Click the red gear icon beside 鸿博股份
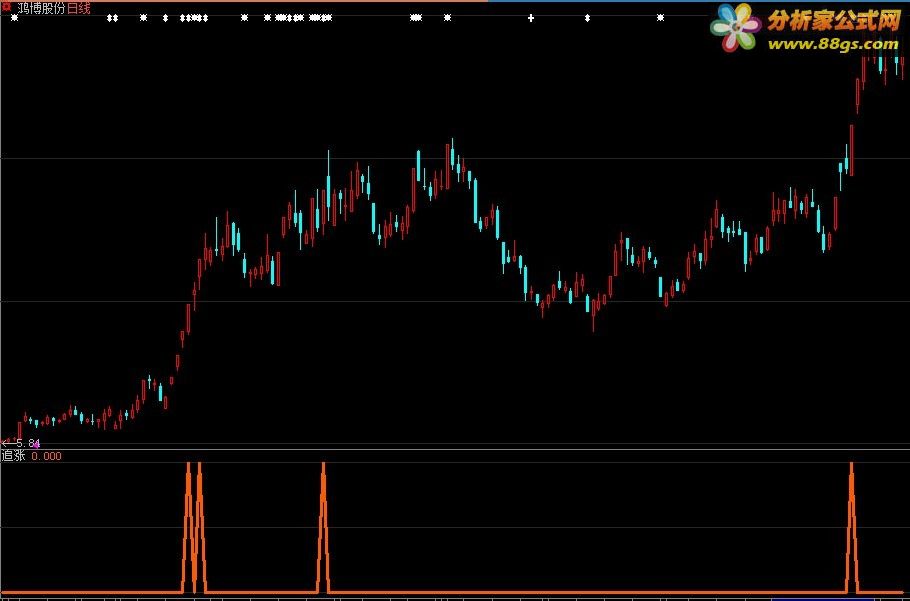The width and height of the screenshot is (910, 601). [x=6, y=8]
